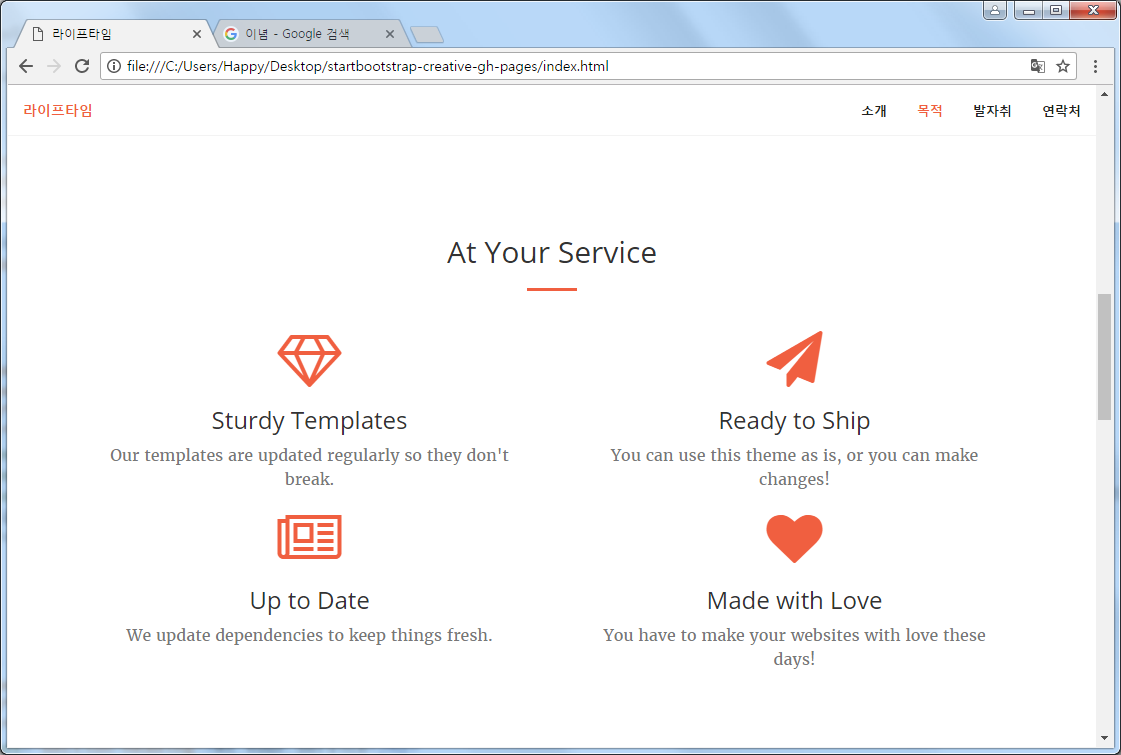Viewport: 1121px width, 755px height.
Task: Click the Sturdy Templates heading
Action: click(310, 421)
